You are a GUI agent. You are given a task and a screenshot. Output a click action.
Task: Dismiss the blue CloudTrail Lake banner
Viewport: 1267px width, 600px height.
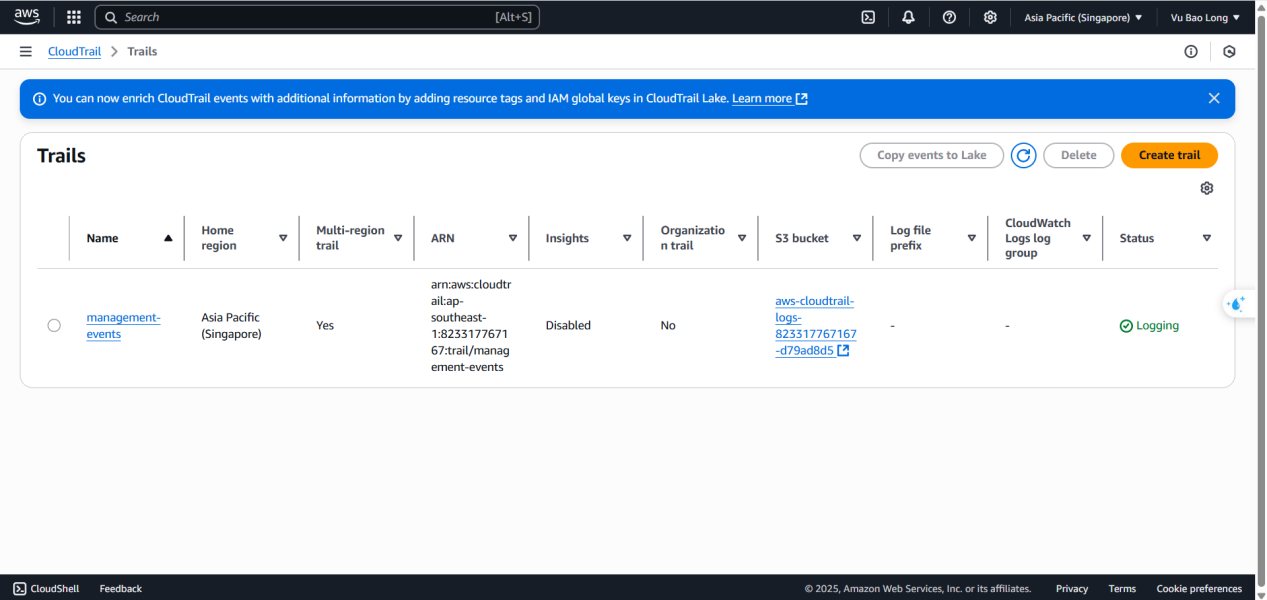[1214, 98]
